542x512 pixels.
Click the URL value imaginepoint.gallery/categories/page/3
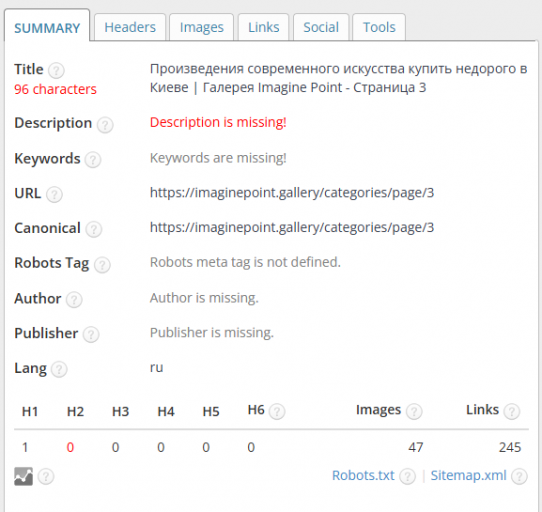pos(292,193)
